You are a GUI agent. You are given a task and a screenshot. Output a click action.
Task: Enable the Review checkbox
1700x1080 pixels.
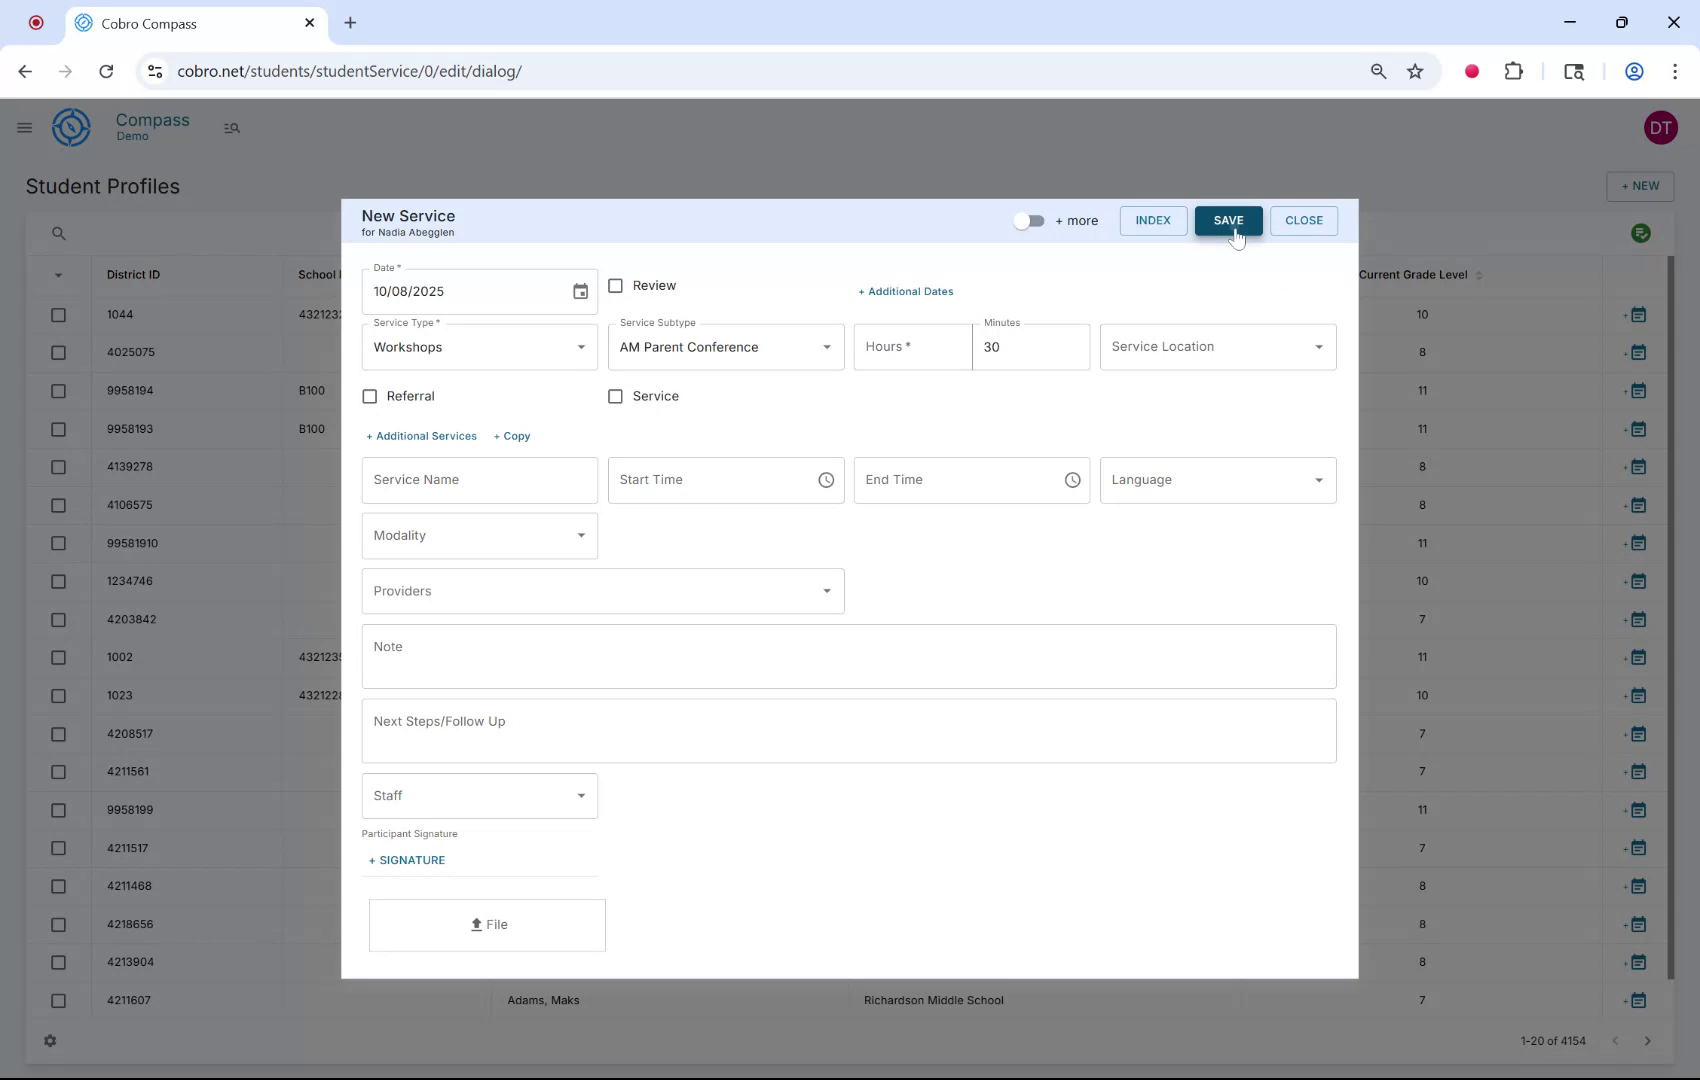point(616,285)
